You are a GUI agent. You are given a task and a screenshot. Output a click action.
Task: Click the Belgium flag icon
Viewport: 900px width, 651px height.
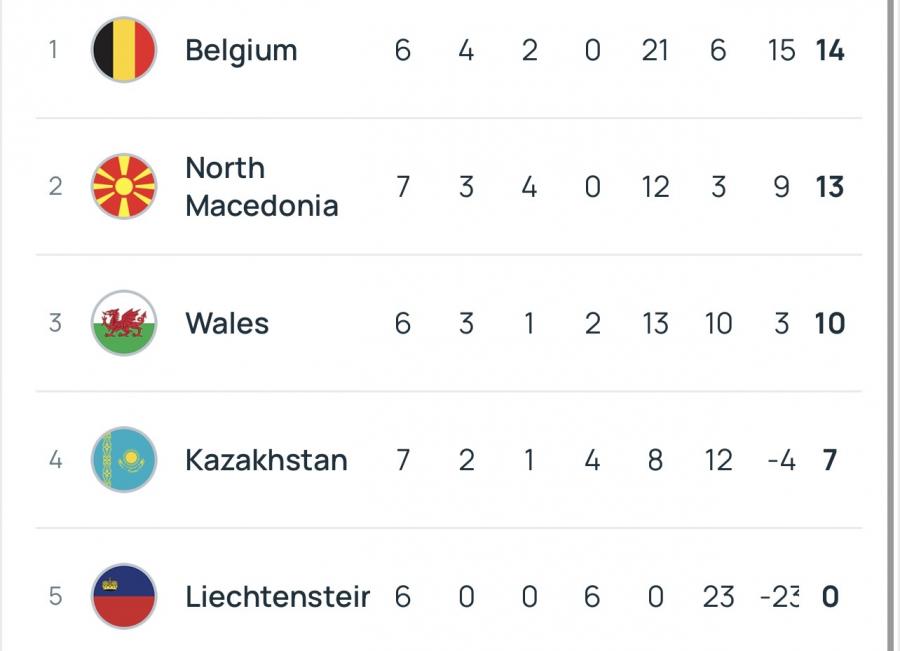(124, 50)
